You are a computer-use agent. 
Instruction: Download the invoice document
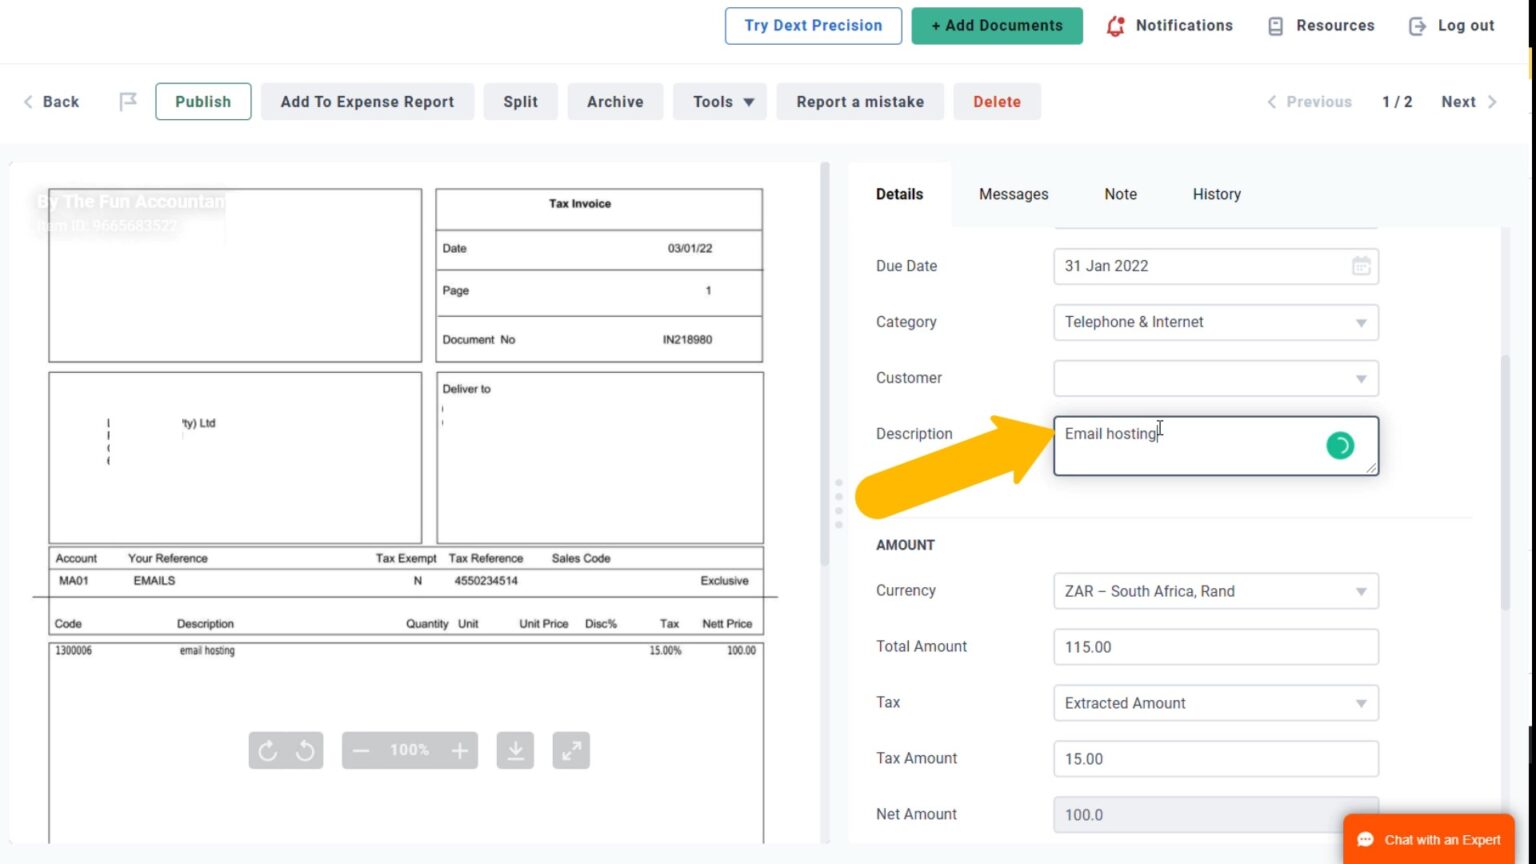(515, 751)
